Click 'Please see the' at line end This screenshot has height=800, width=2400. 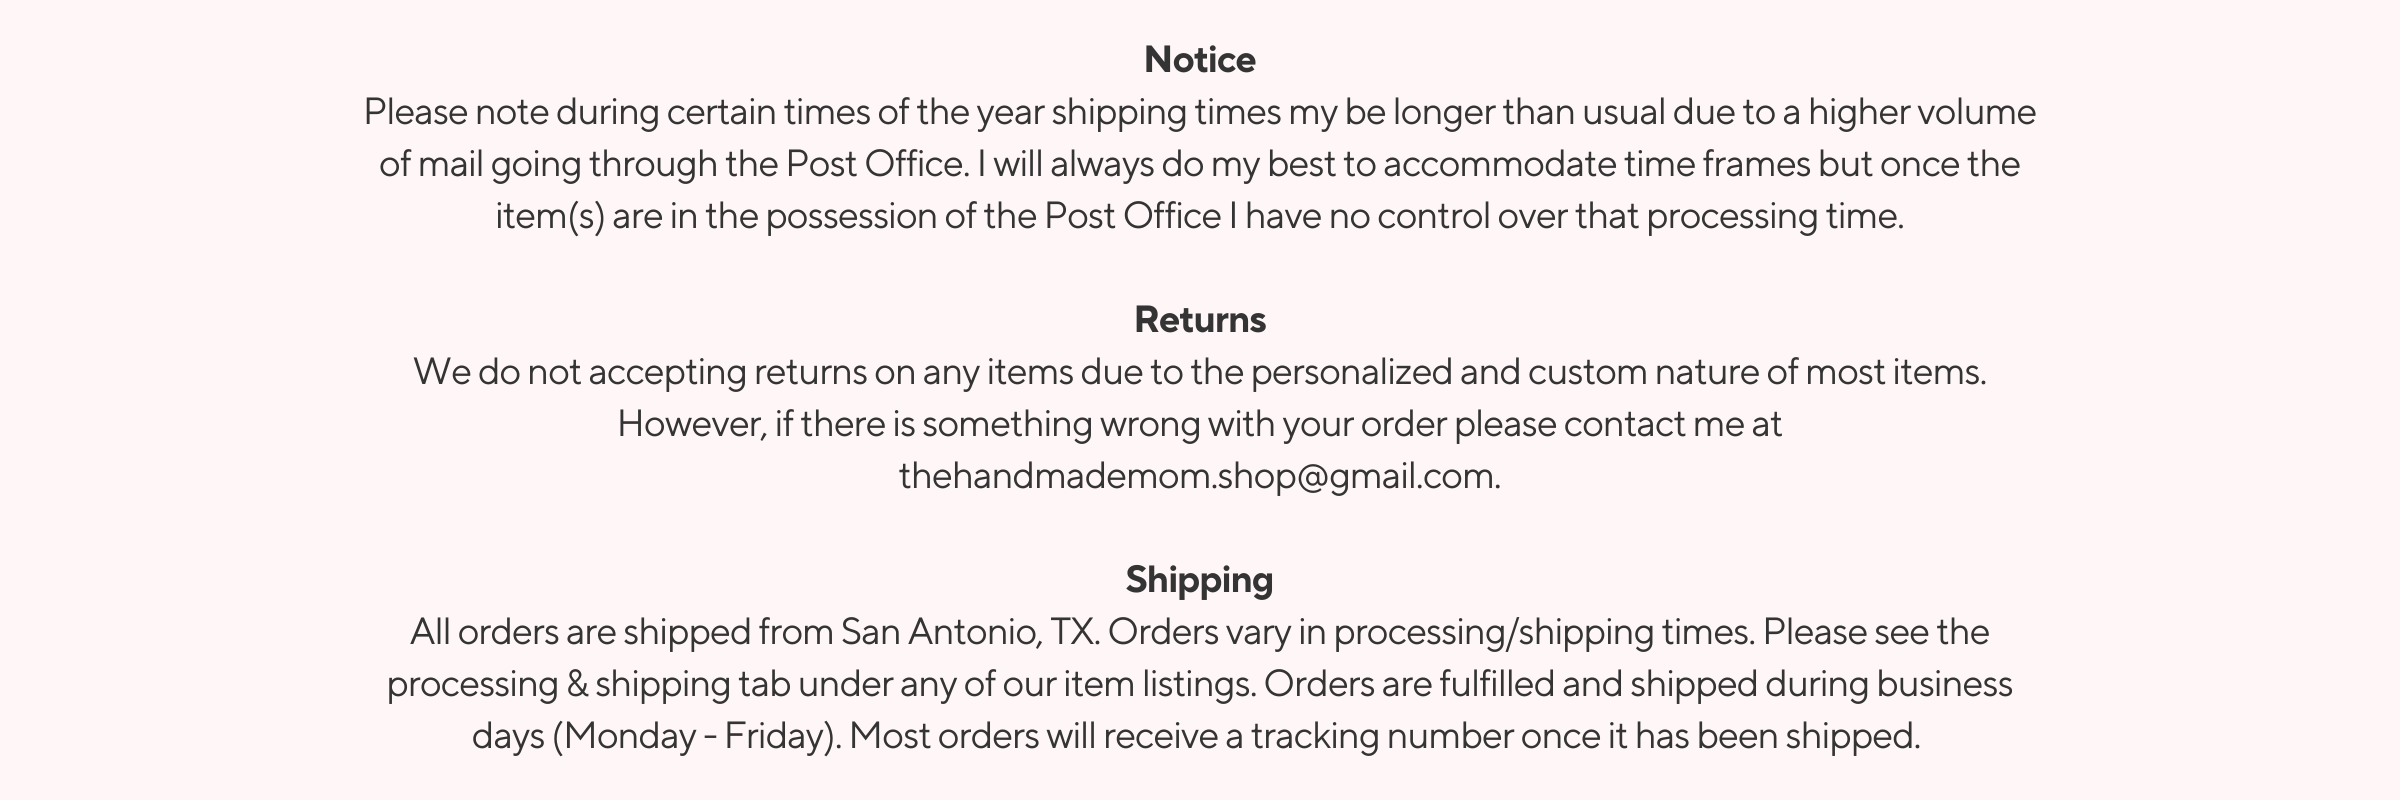click(1876, 632)
